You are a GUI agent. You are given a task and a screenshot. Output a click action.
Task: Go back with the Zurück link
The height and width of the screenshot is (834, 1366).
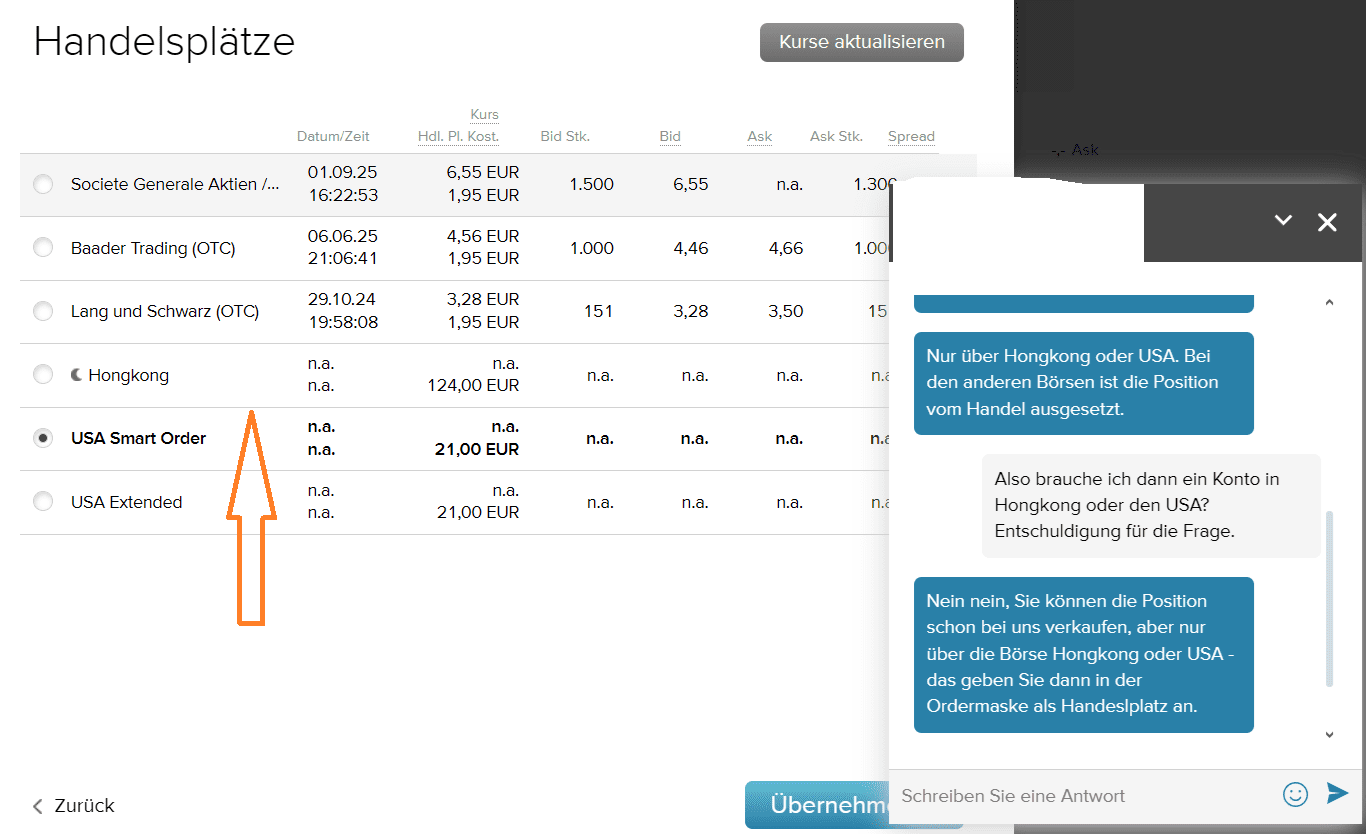pyautogui.click(x=73, y=805)
